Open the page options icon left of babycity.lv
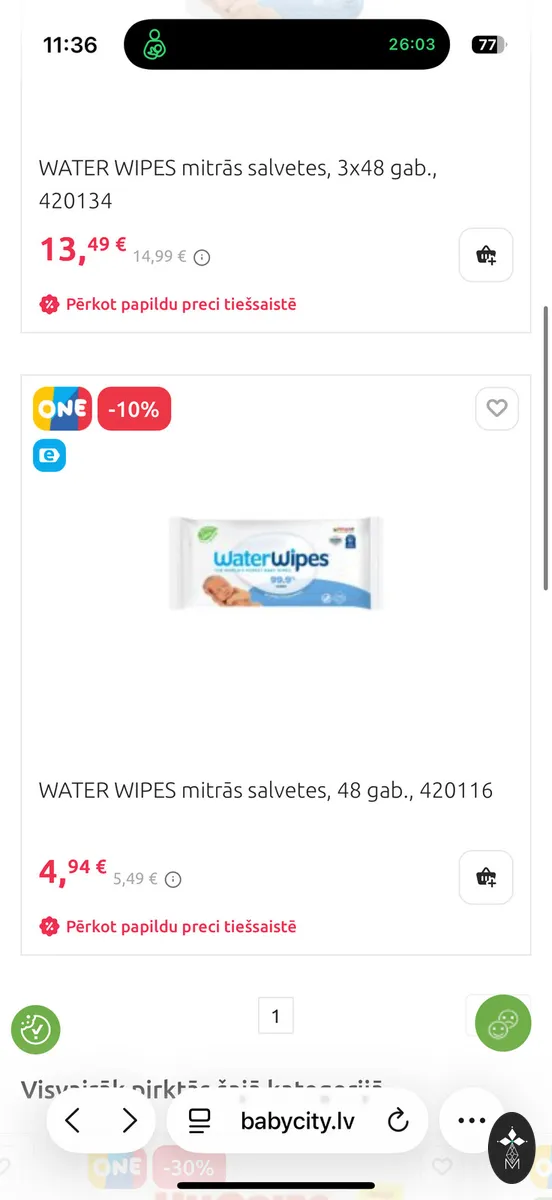This screenshot has width=552, height=1200. pyautogui.click(x=200, y=1120)
